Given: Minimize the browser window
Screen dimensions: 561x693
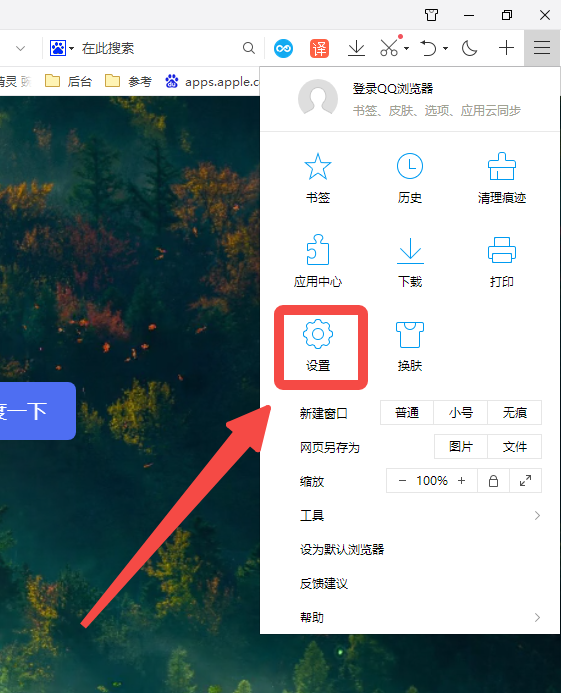Looking at the screenshot, I should (469, 15).
